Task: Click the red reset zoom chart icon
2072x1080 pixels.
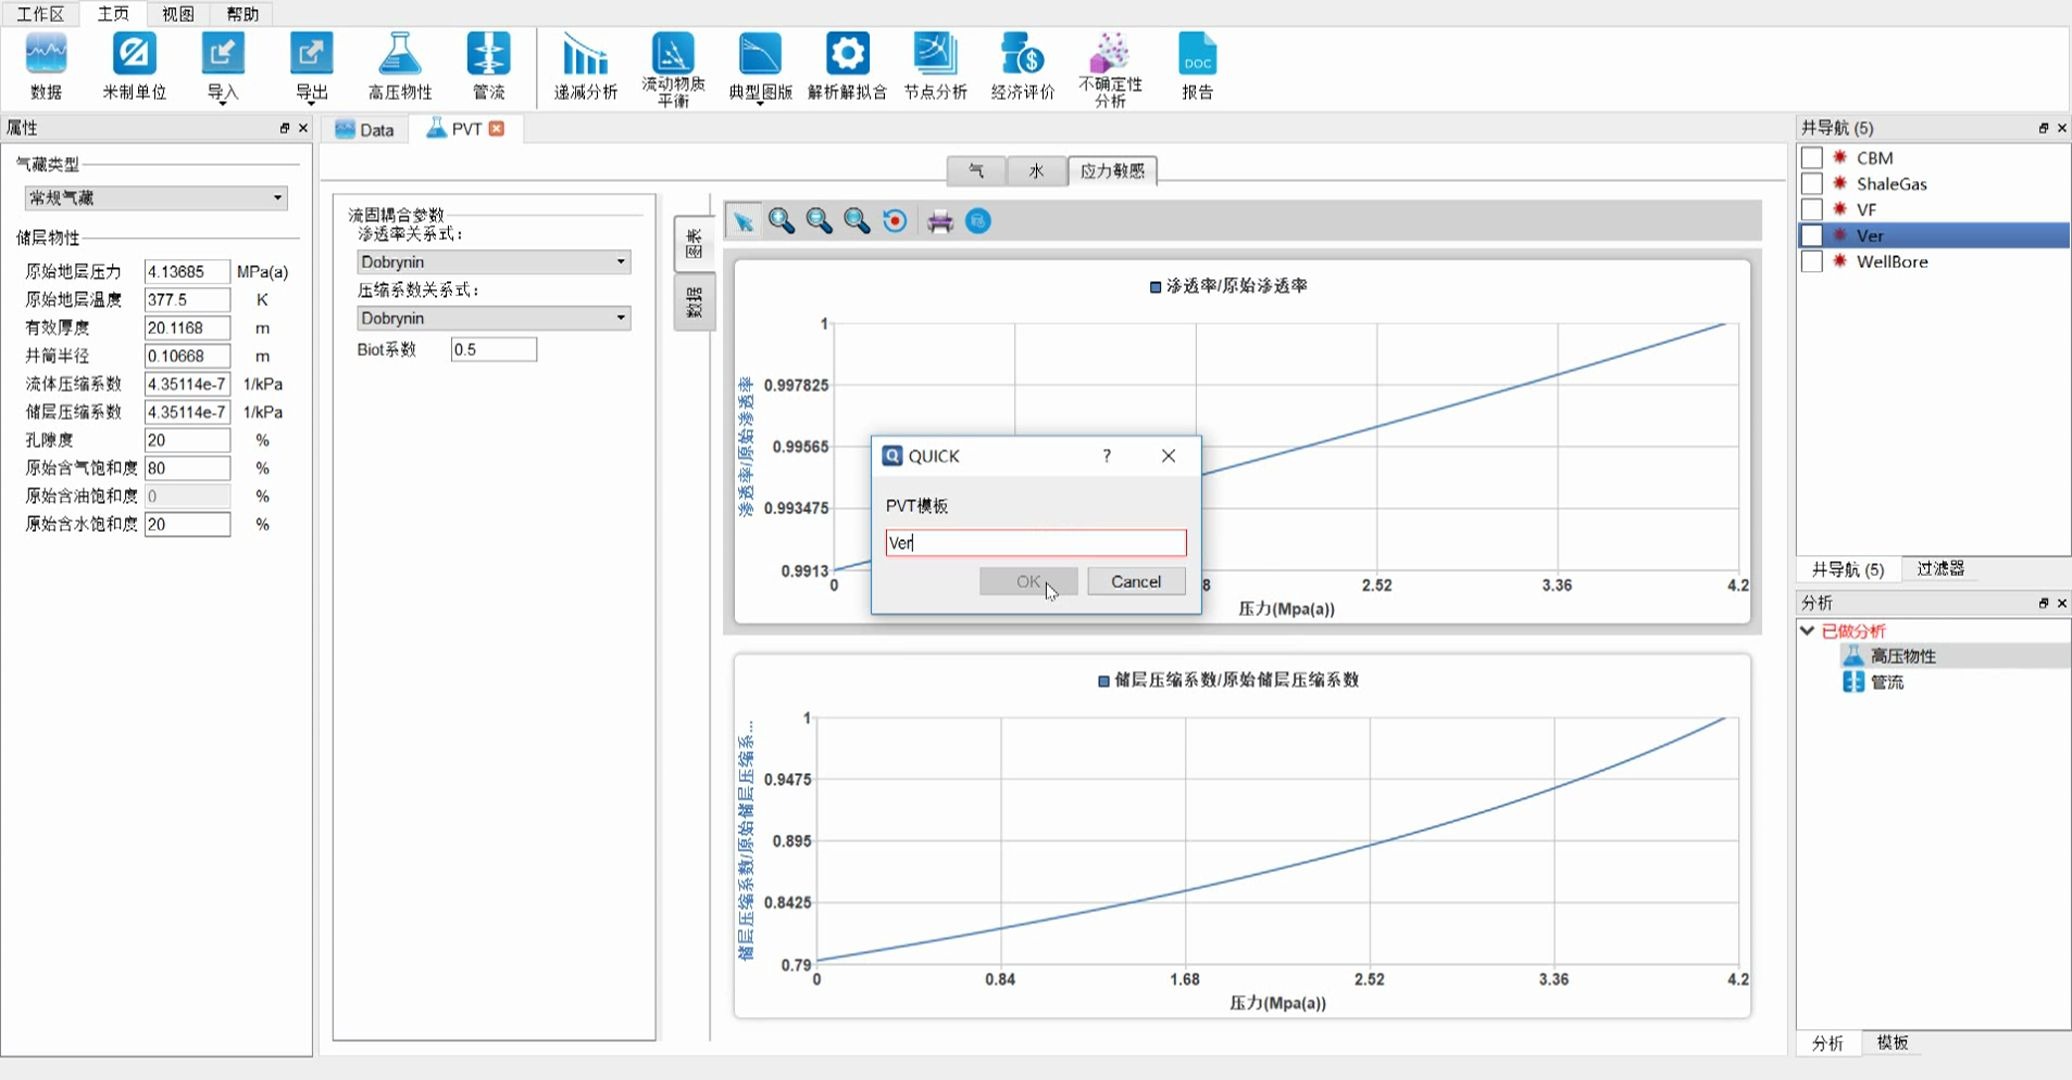Action: (x=895, y=222)
